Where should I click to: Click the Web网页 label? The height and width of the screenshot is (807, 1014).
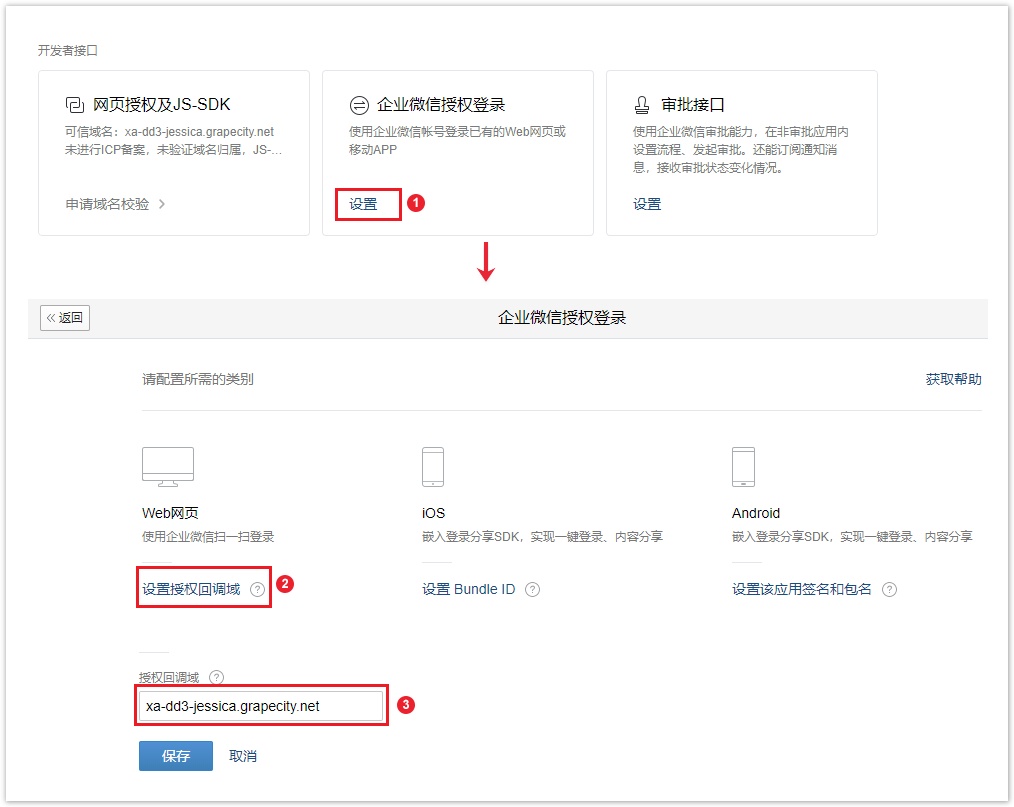click(170, 513)
